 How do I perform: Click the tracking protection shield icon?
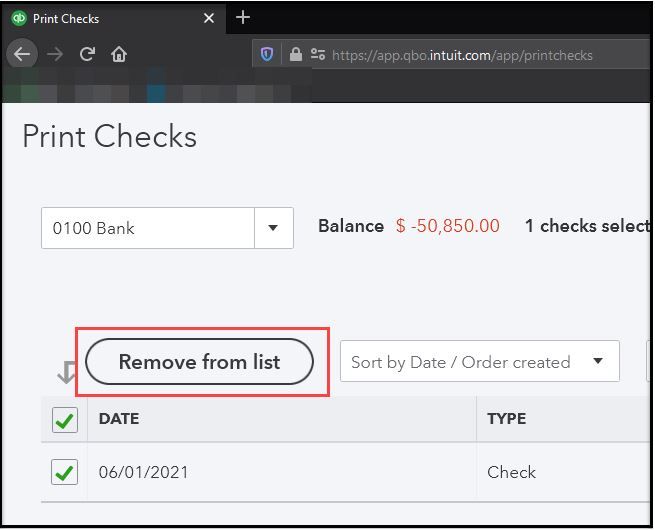(267, 54)
